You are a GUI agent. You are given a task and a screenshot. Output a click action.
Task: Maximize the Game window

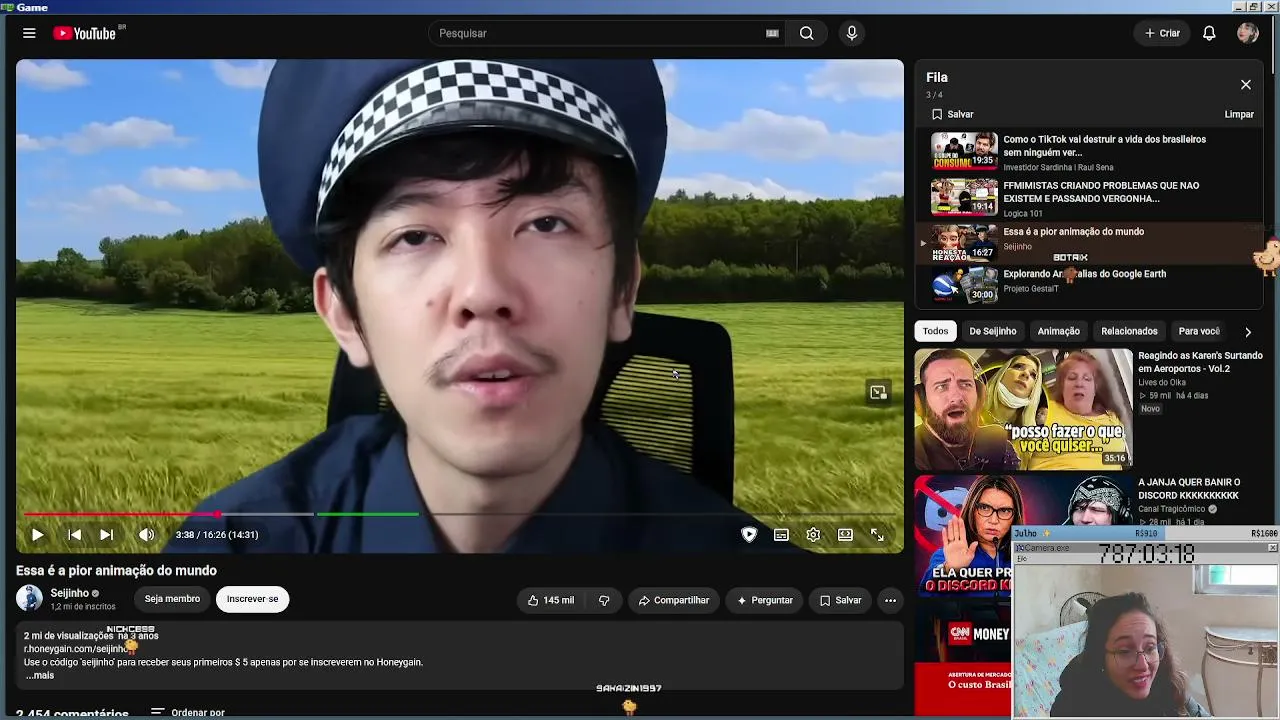tap(1254, 7)
